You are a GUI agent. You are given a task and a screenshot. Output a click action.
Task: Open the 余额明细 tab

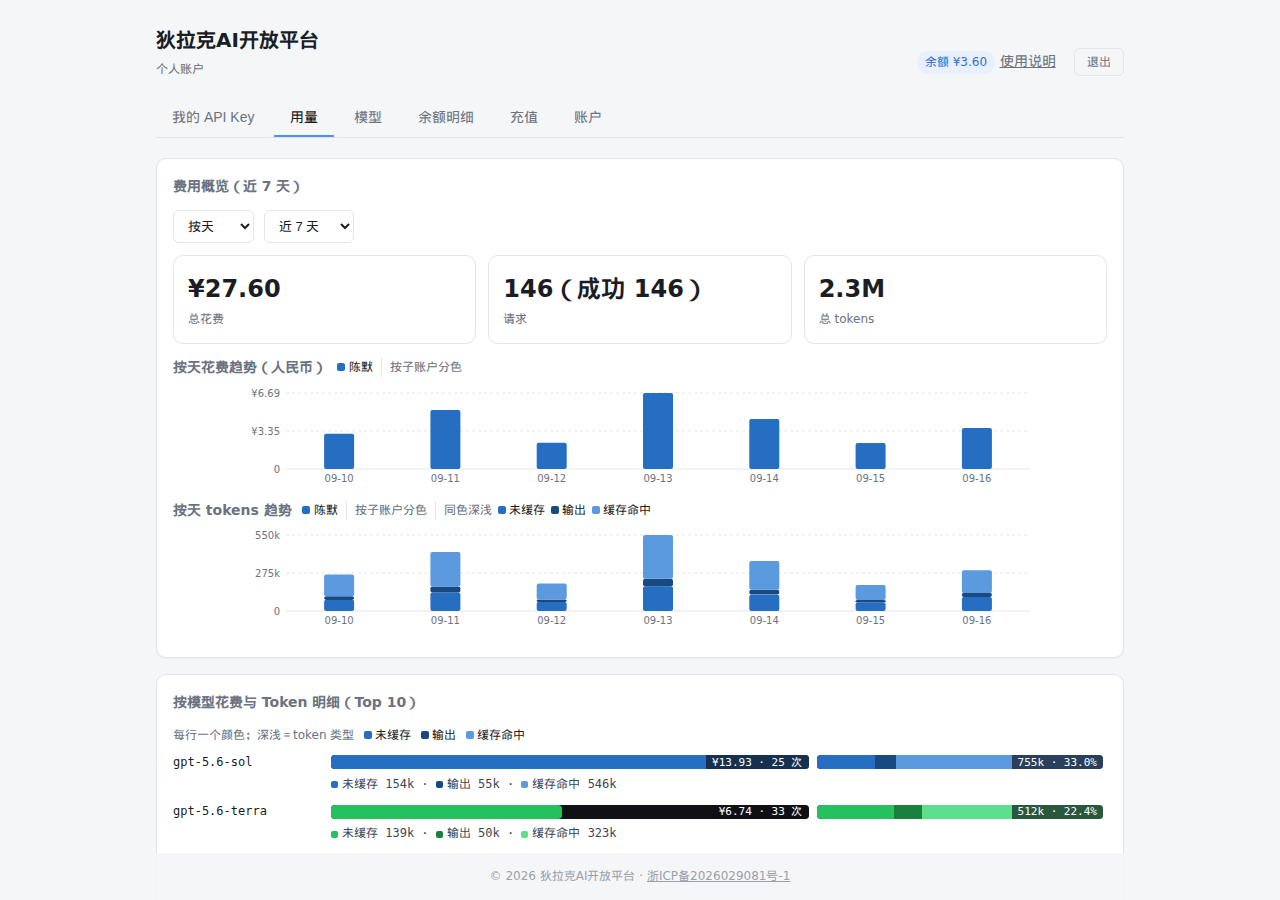tap(446, 117)
